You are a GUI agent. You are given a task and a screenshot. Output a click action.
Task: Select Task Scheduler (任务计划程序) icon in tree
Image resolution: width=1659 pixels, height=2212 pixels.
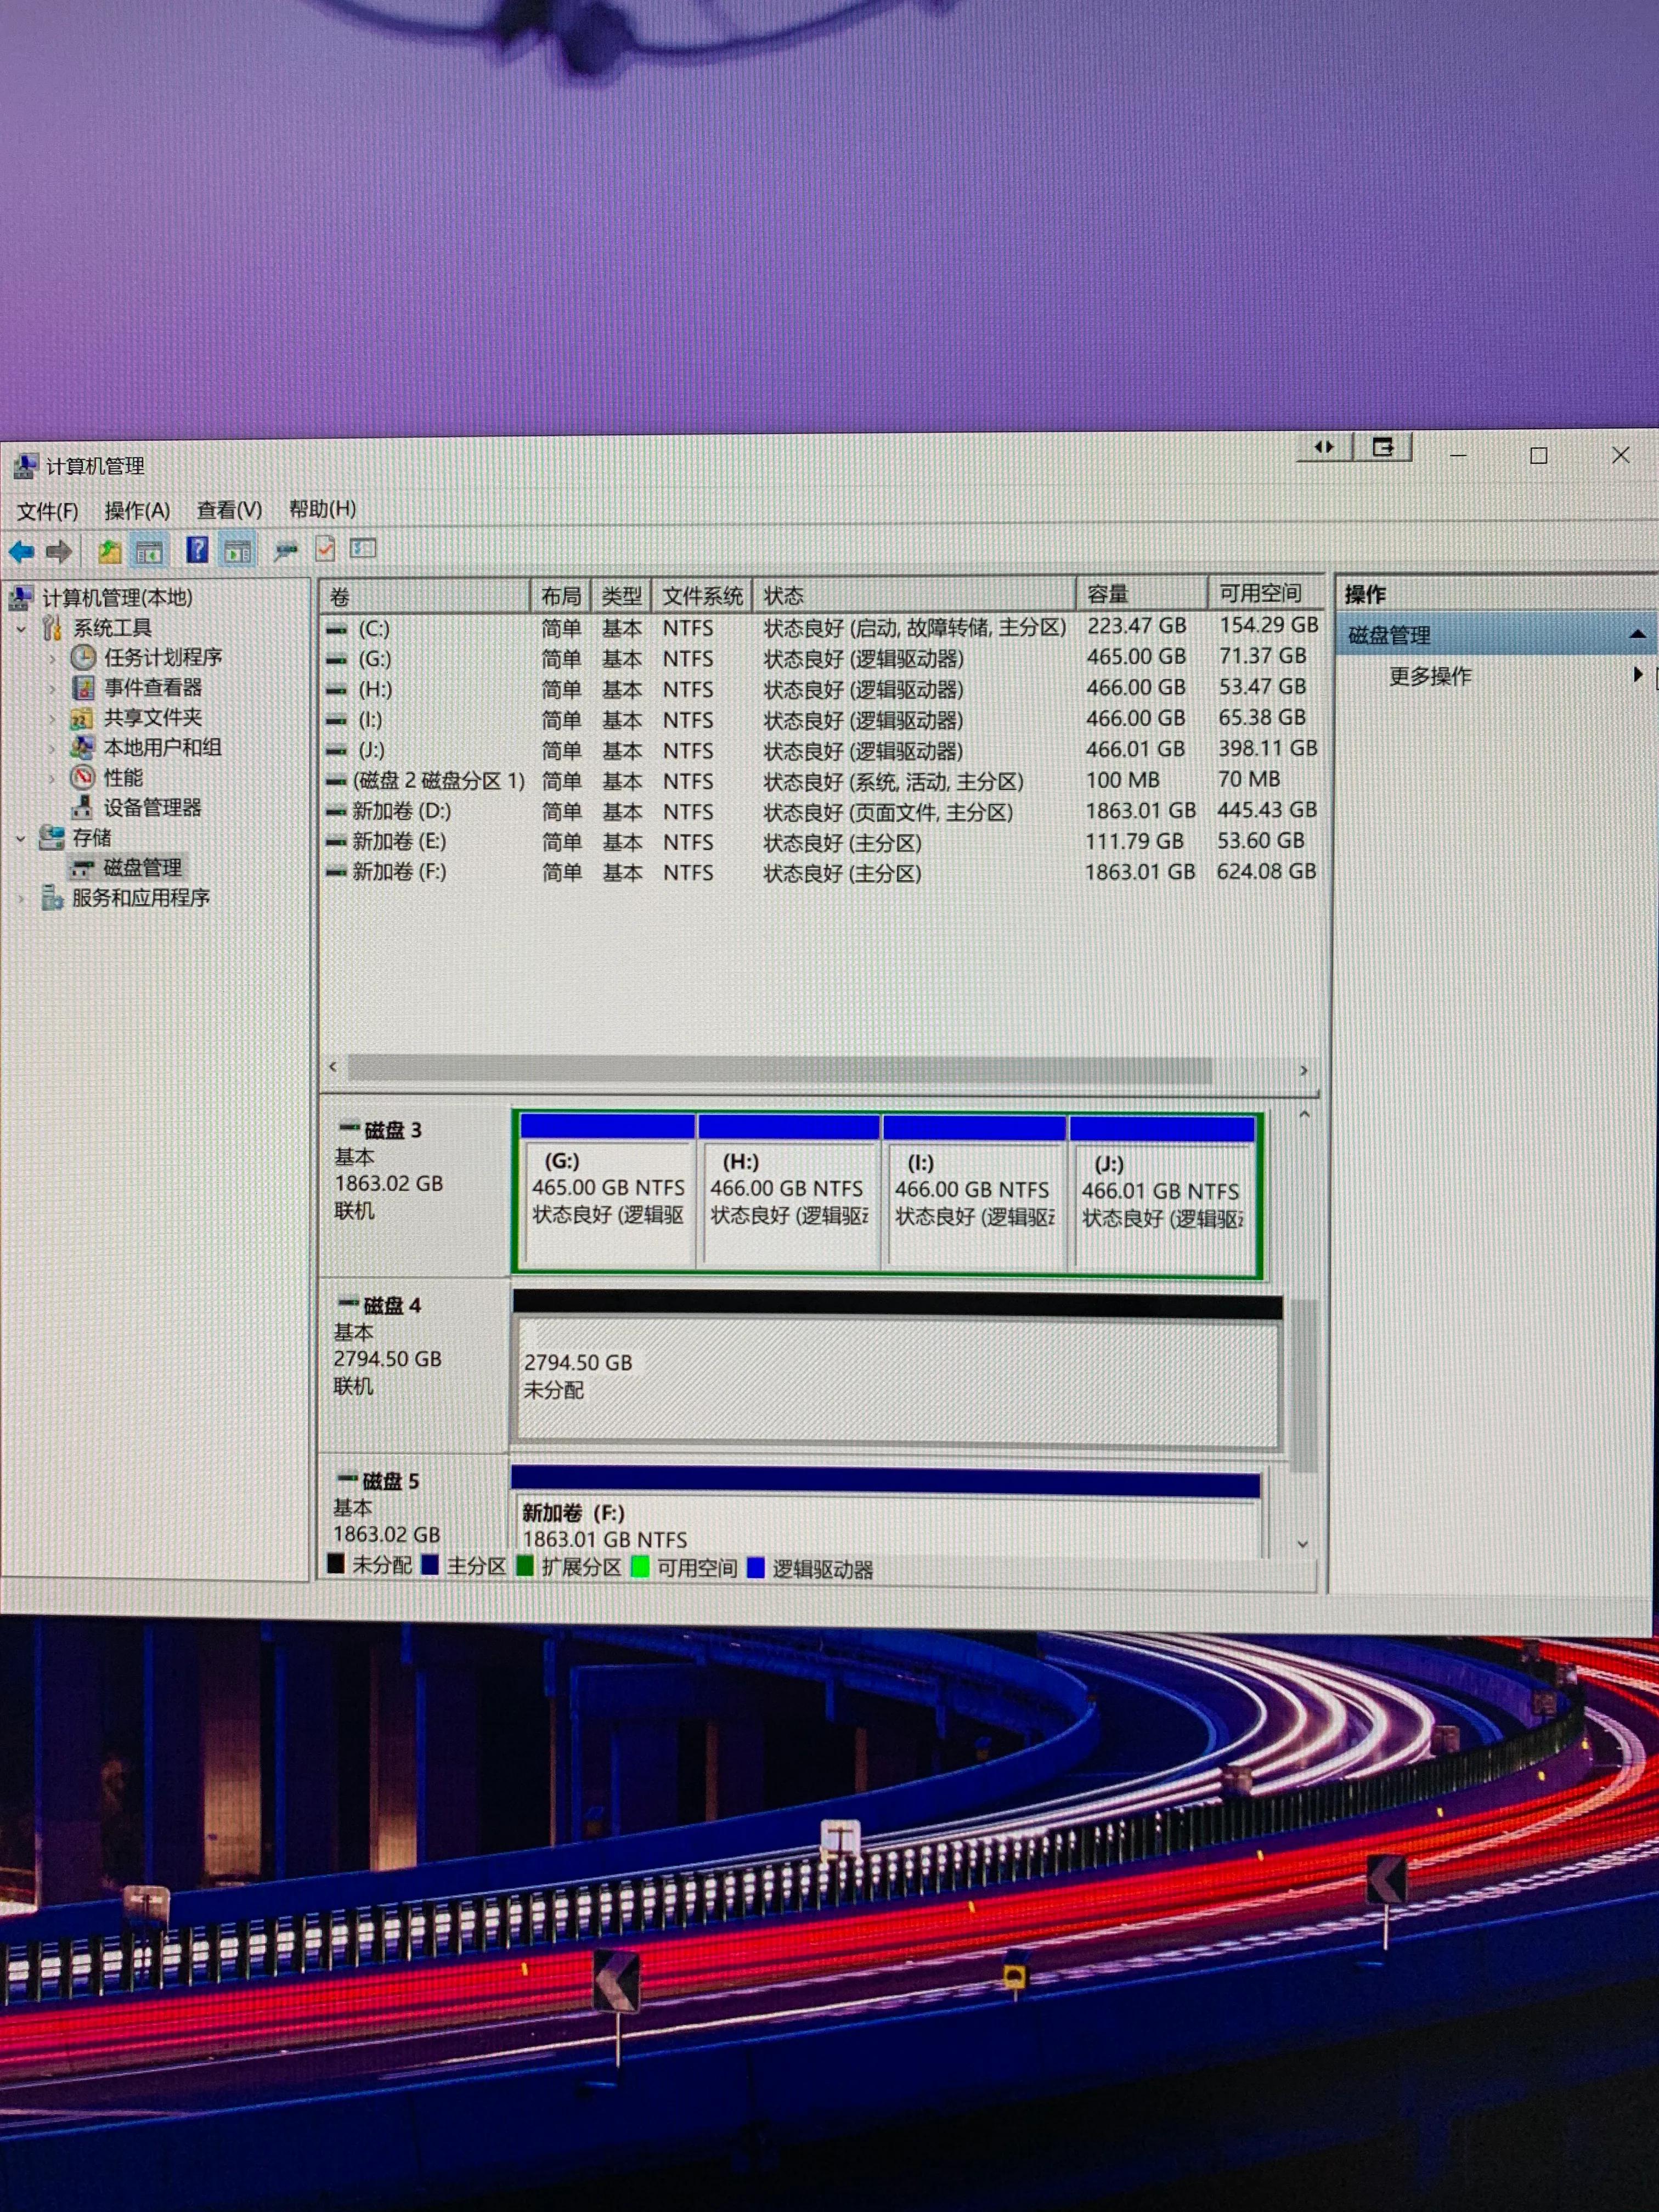(x=84, y=657)
